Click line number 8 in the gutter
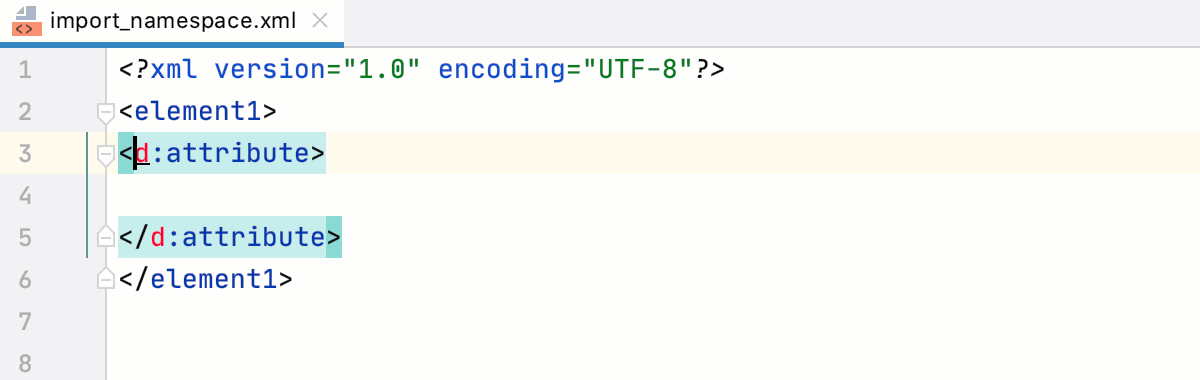The image size is (1200, 380). [x=25, y=364]
